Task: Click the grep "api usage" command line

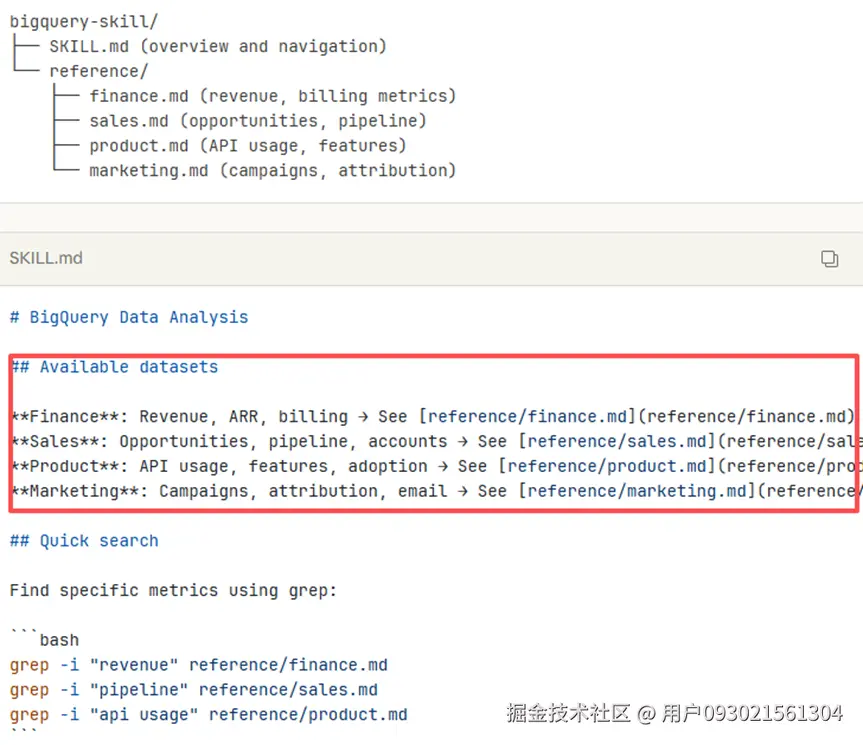Action: (208, 715)
